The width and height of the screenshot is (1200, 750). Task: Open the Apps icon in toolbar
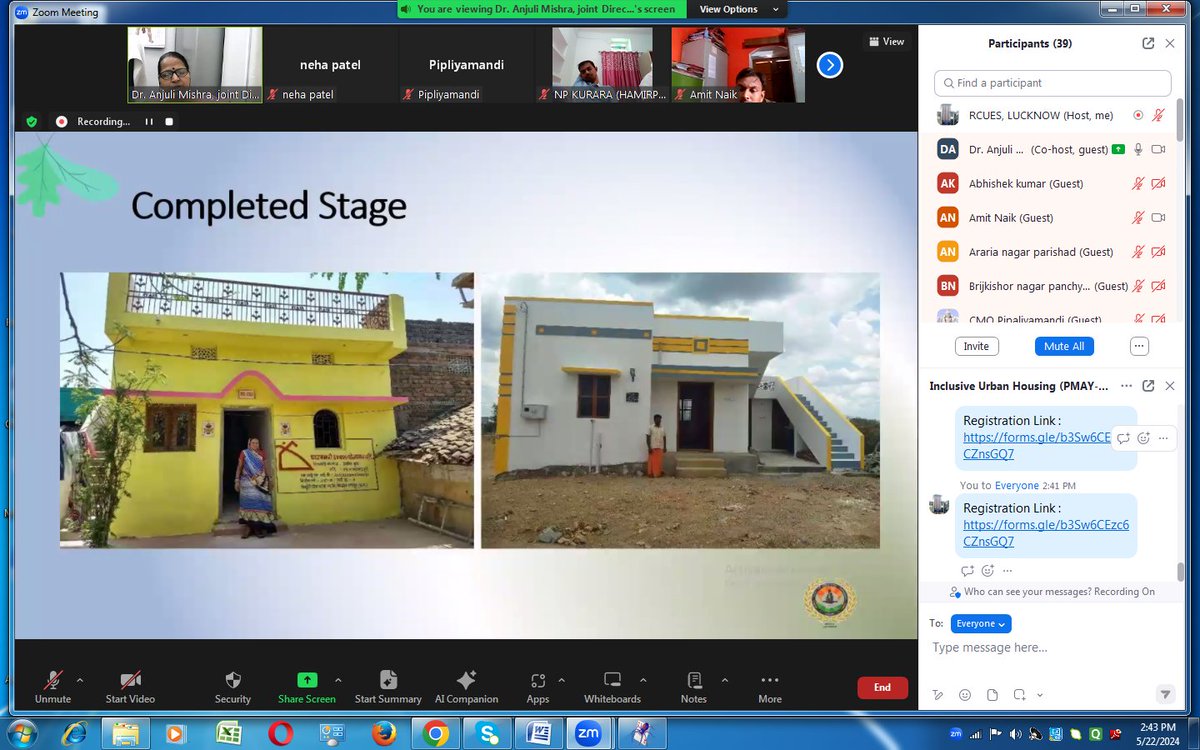click(x=538, y=680)
